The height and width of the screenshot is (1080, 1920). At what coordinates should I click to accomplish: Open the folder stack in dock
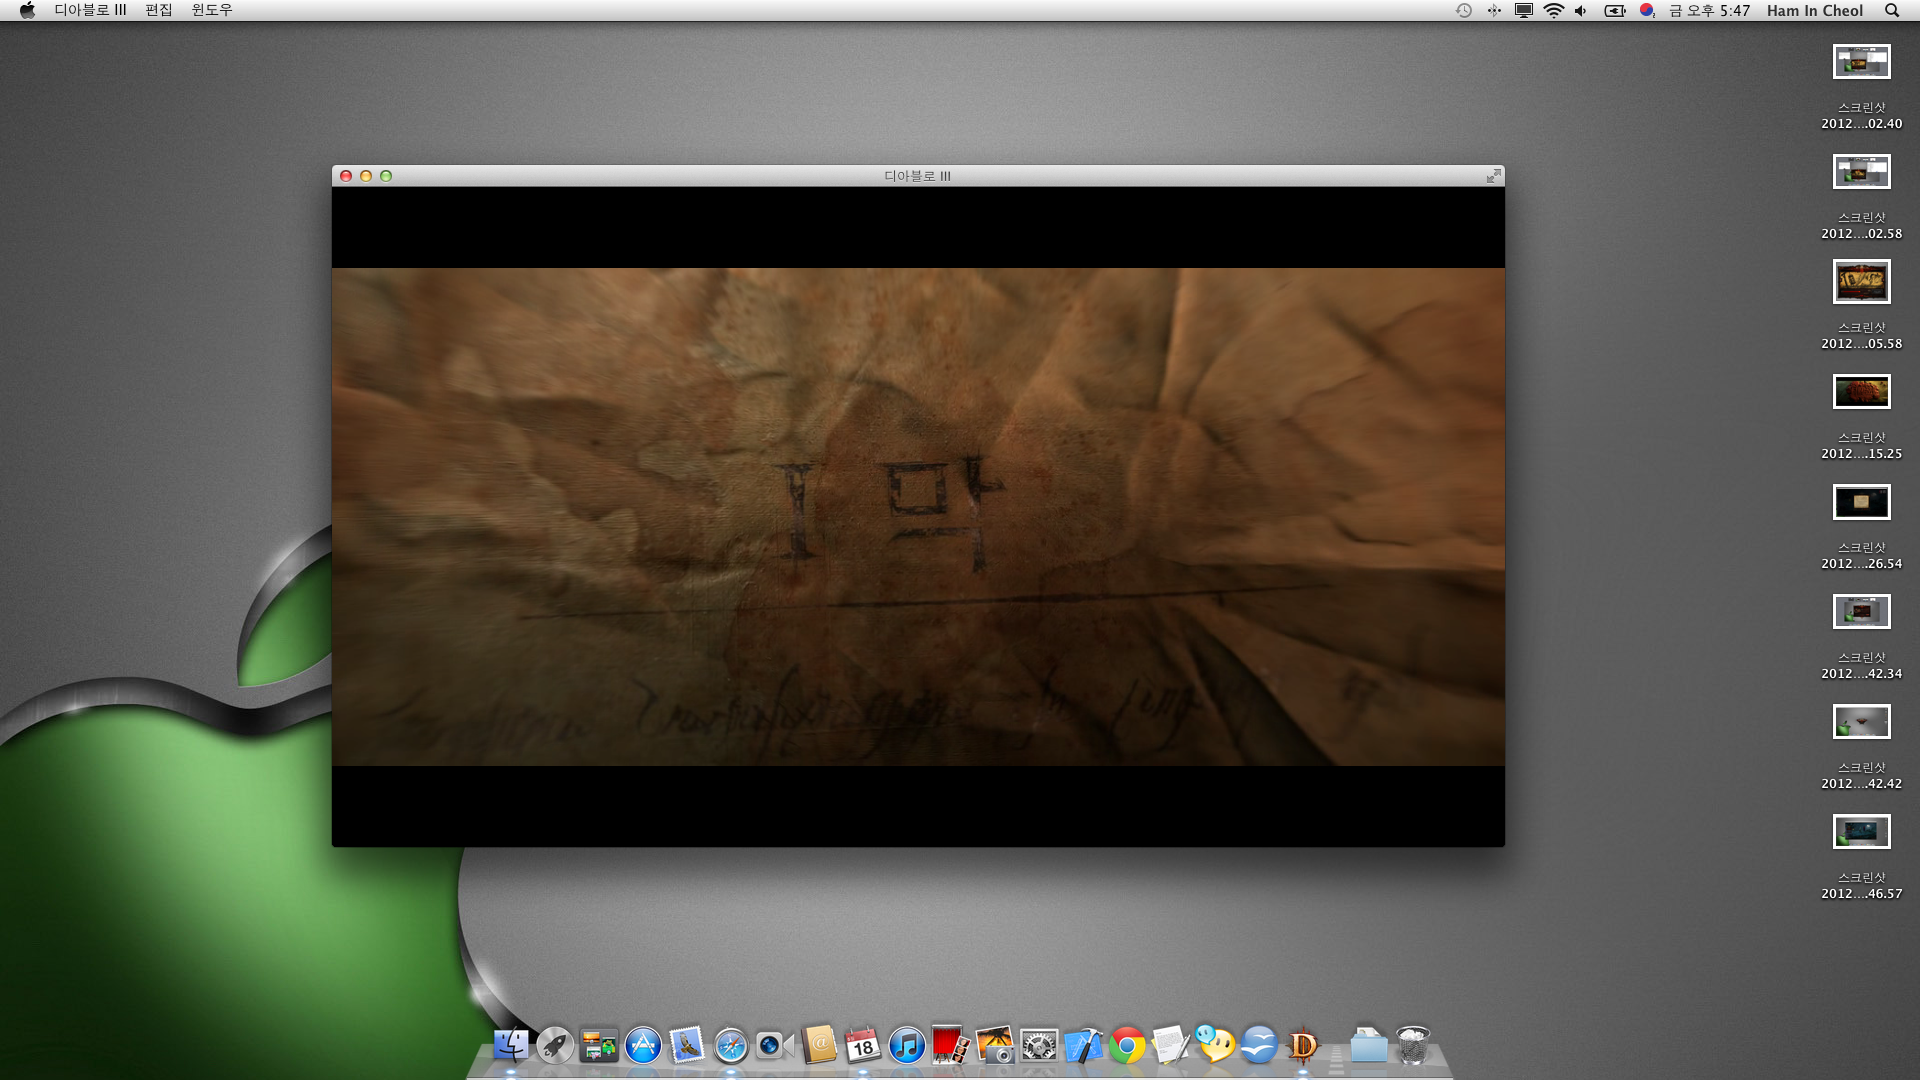point(1369,1046)
